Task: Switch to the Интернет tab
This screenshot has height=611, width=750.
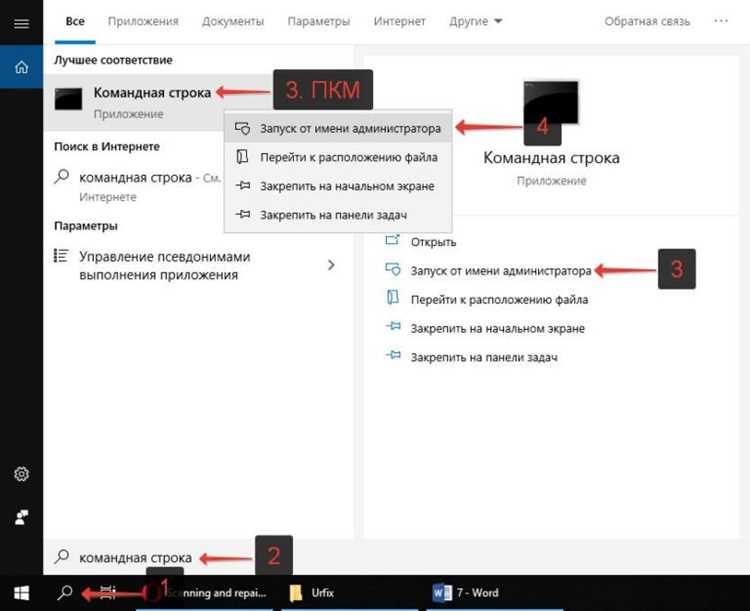Action: click(x=399, y=22)
